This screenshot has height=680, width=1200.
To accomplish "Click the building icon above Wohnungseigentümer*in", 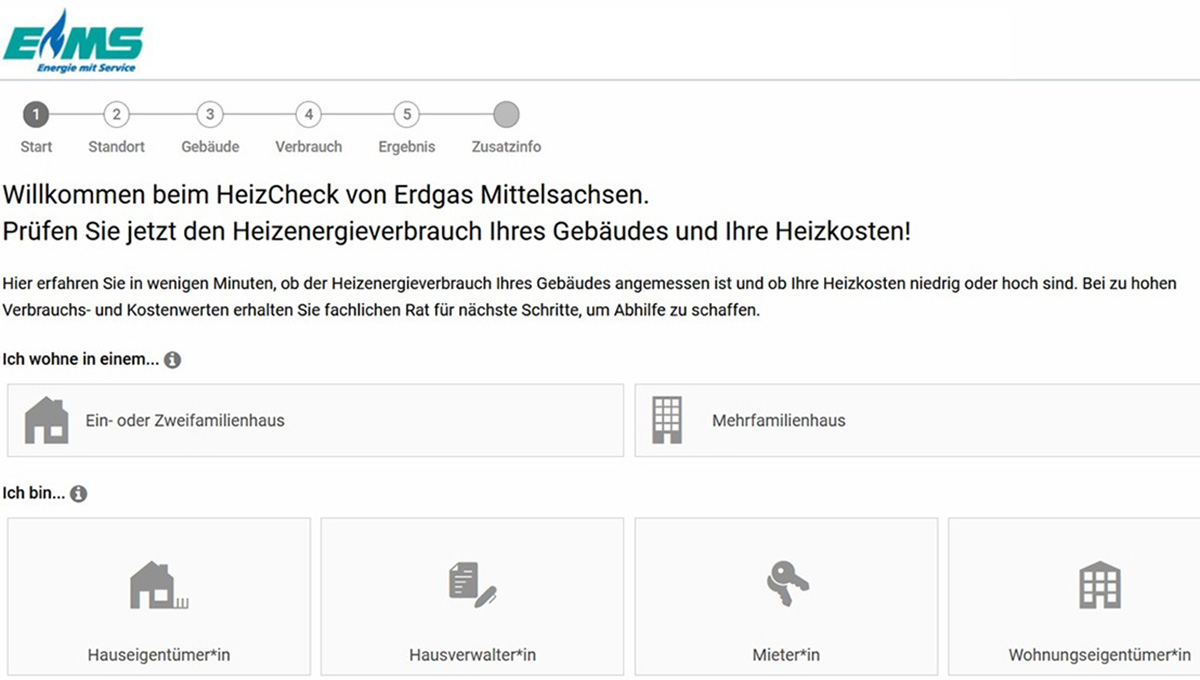I will [1099, 586].
